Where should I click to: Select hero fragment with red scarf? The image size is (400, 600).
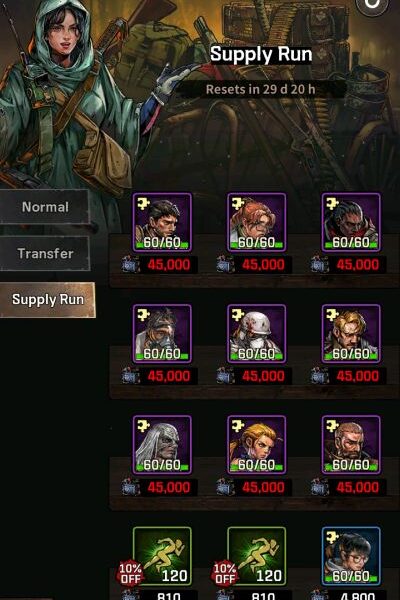click(x=351, y=222)
